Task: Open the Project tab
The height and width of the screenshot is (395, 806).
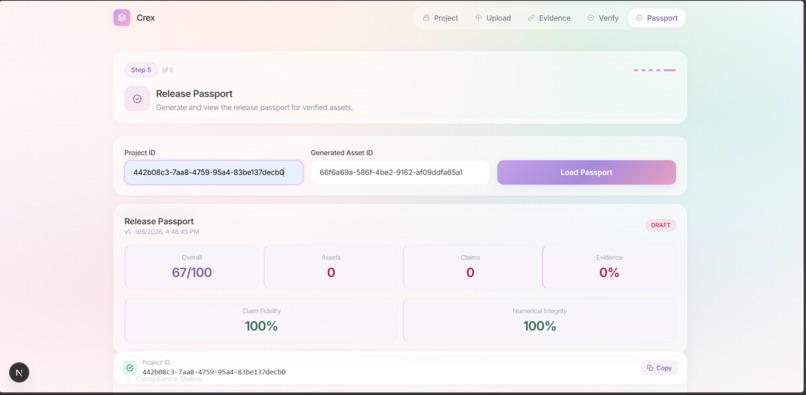Action: click(x=440, y=18)
